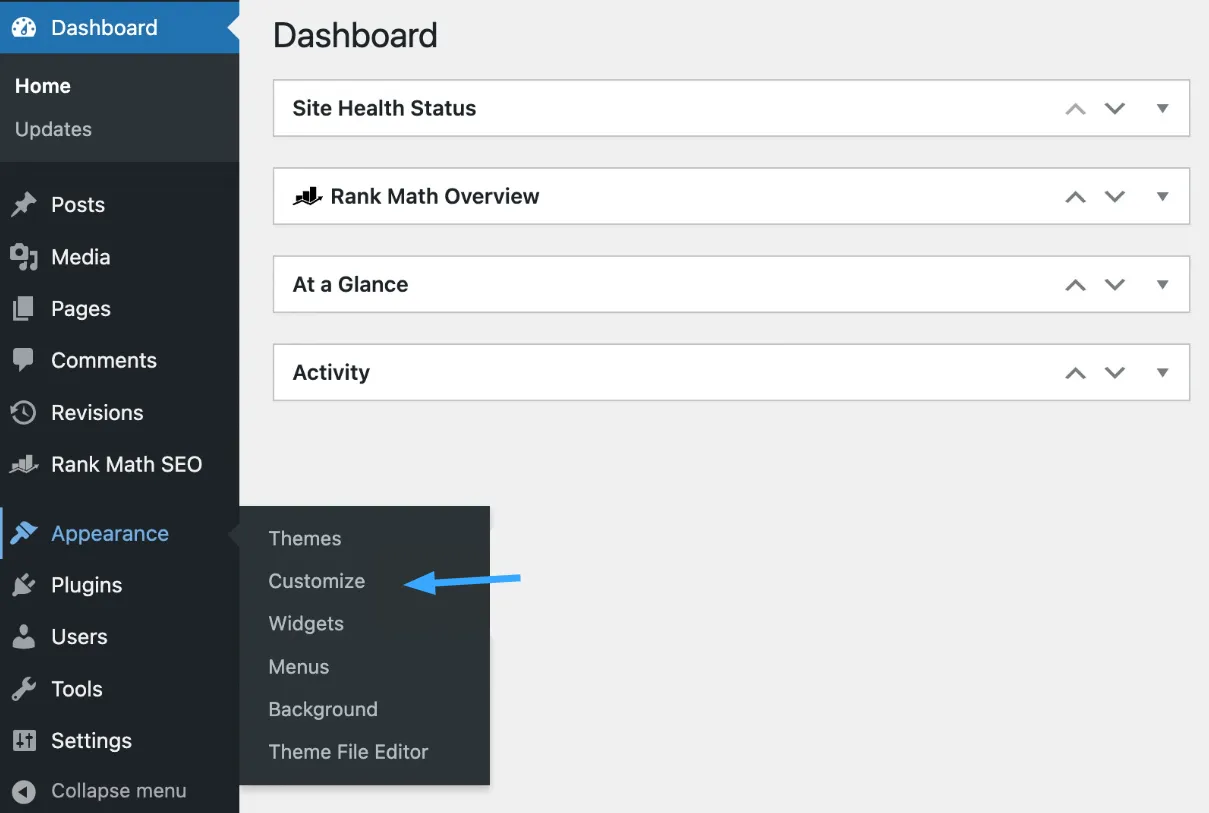Open the Plugins menu label

tap(87, 586)
